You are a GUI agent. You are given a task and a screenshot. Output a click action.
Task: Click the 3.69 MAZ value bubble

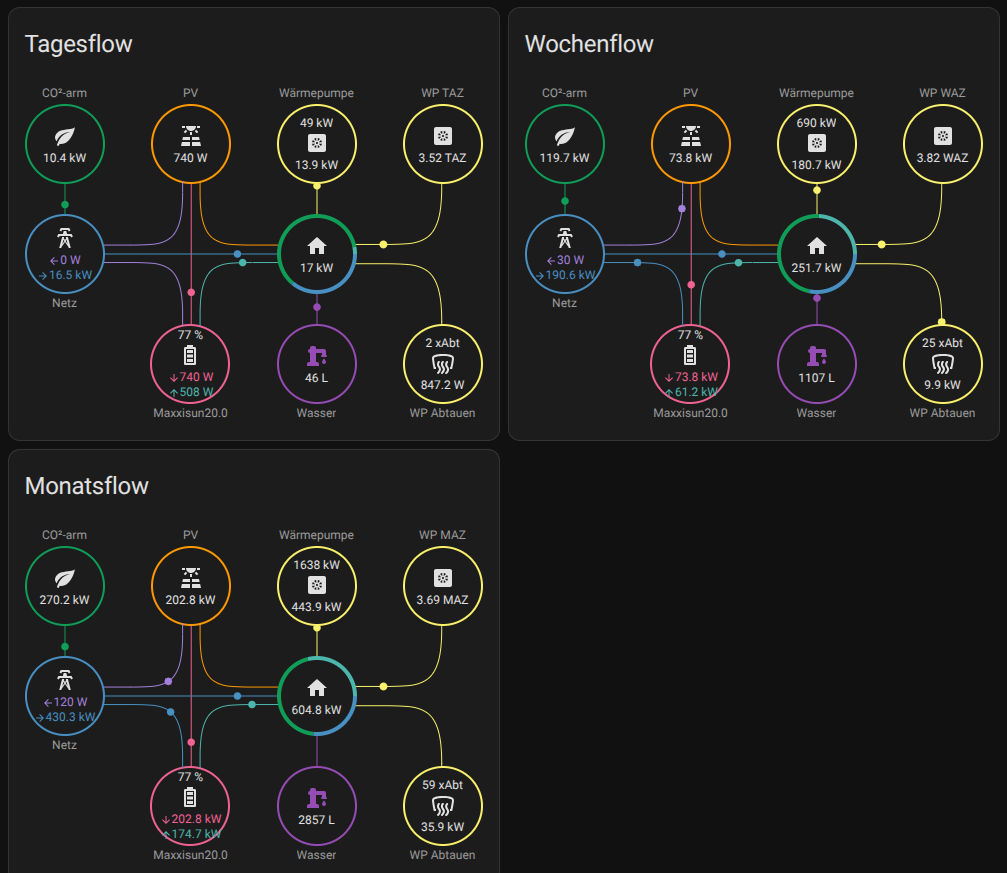(442, 600)
